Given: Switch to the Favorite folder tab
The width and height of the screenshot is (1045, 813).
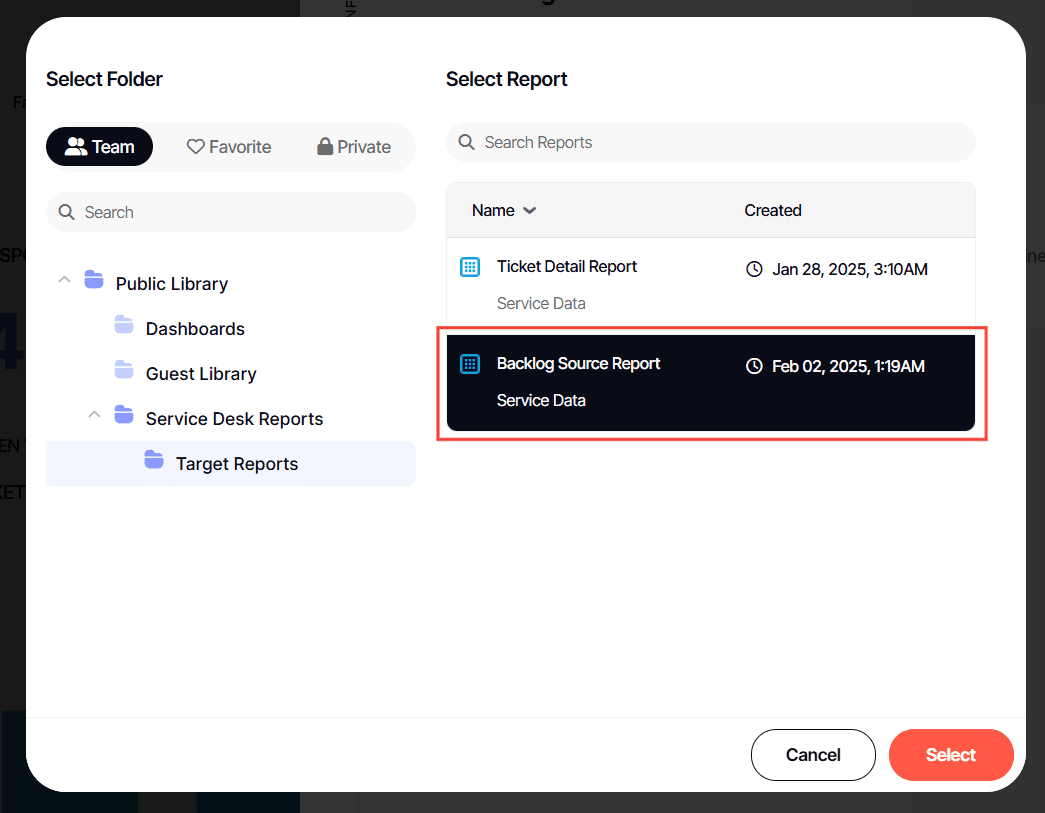Looking at the screenshot, I should (229, 147).
